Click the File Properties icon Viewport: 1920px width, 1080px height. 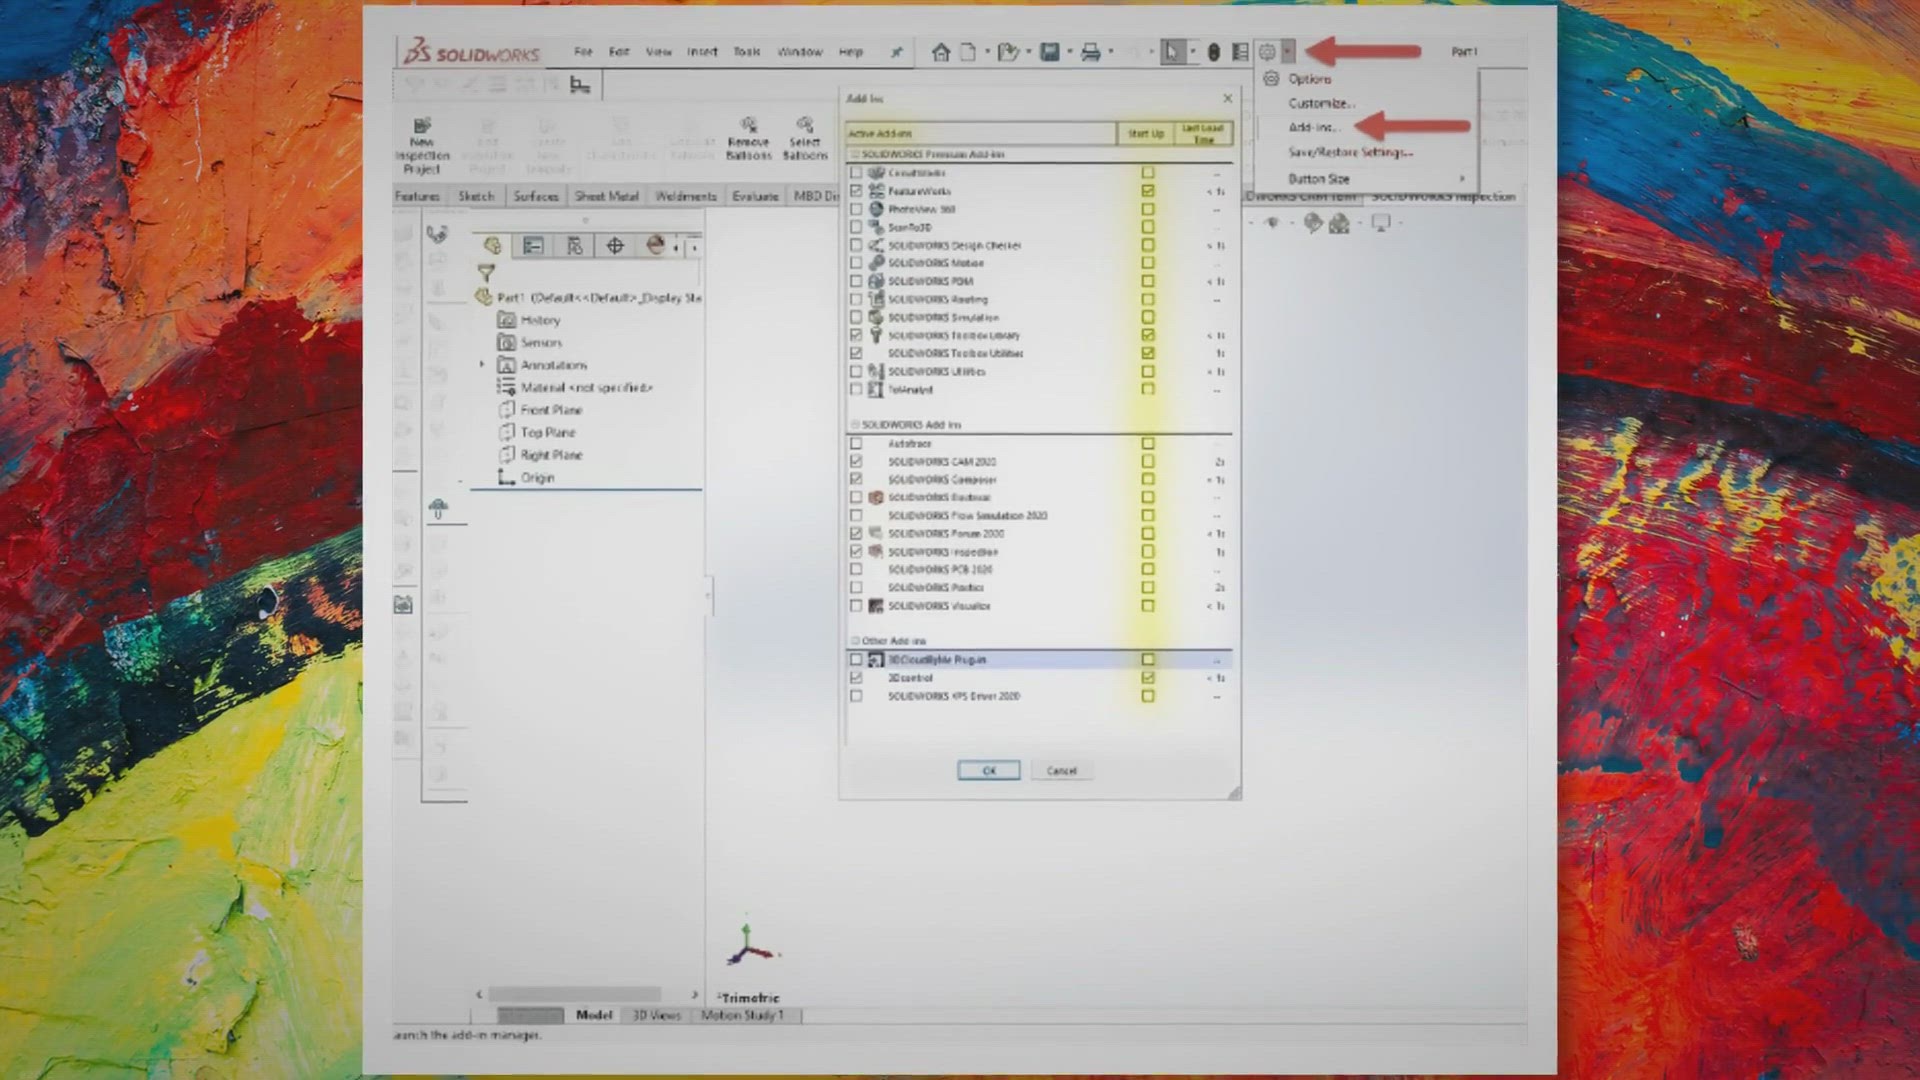1240,52
